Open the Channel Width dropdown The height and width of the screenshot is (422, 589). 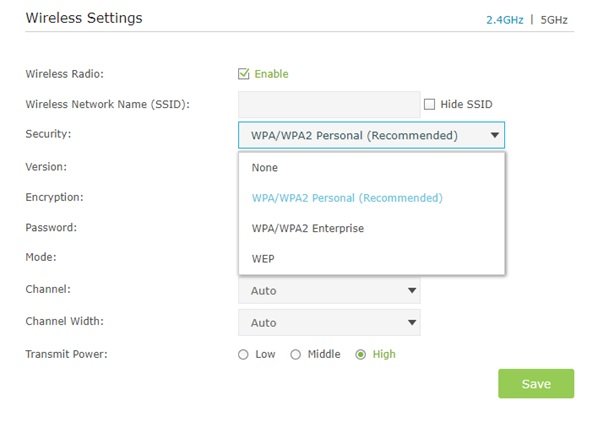tap(329, 322)
